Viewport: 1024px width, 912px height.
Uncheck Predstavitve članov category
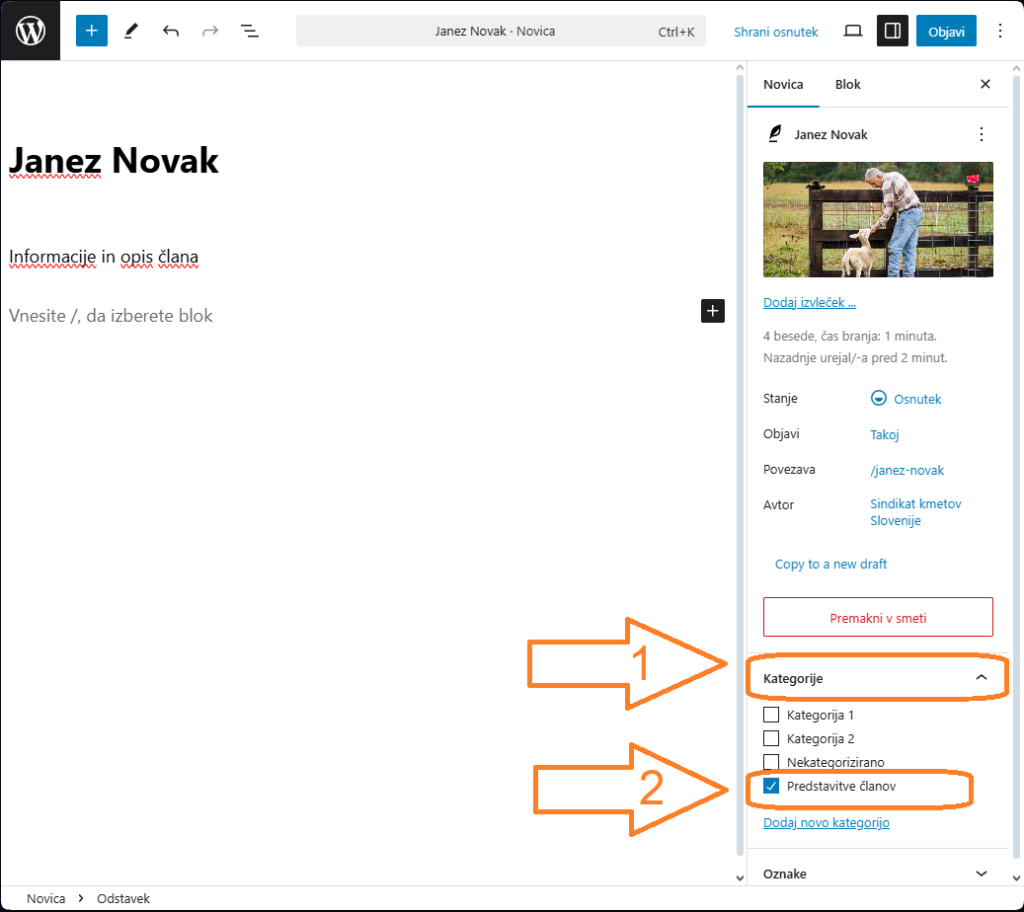[x=771, y=787]
